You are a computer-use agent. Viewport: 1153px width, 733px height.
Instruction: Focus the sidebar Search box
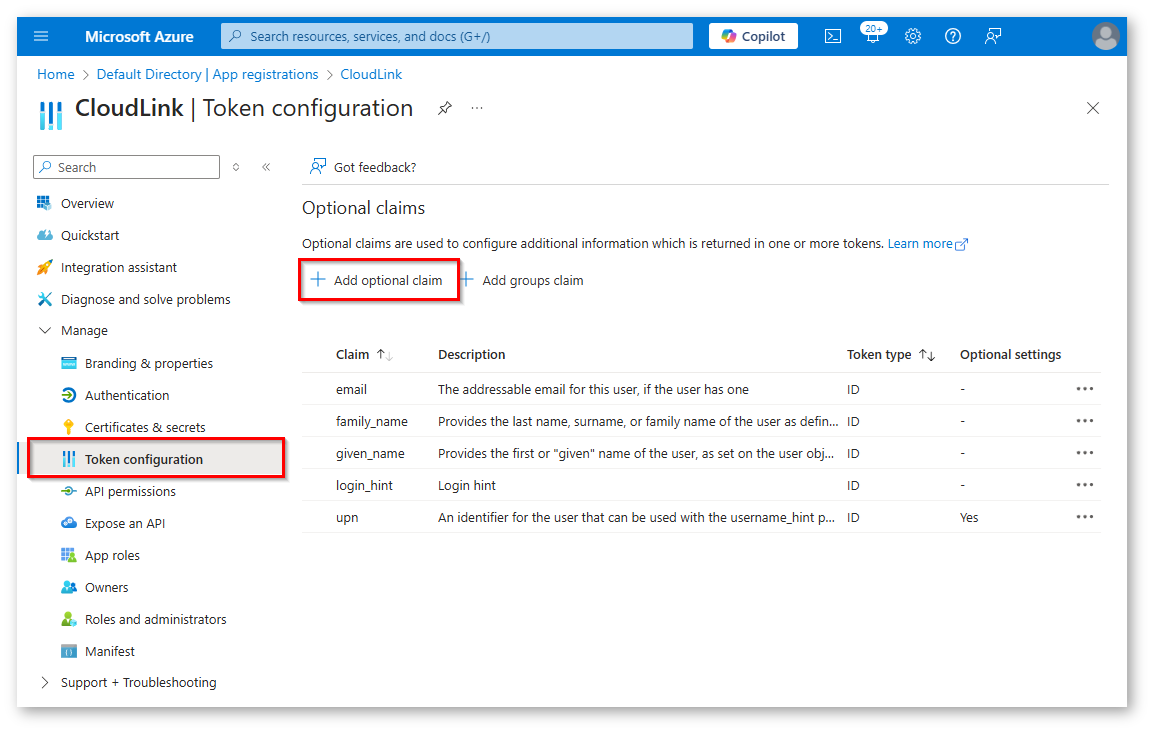[x=126, y=167]
